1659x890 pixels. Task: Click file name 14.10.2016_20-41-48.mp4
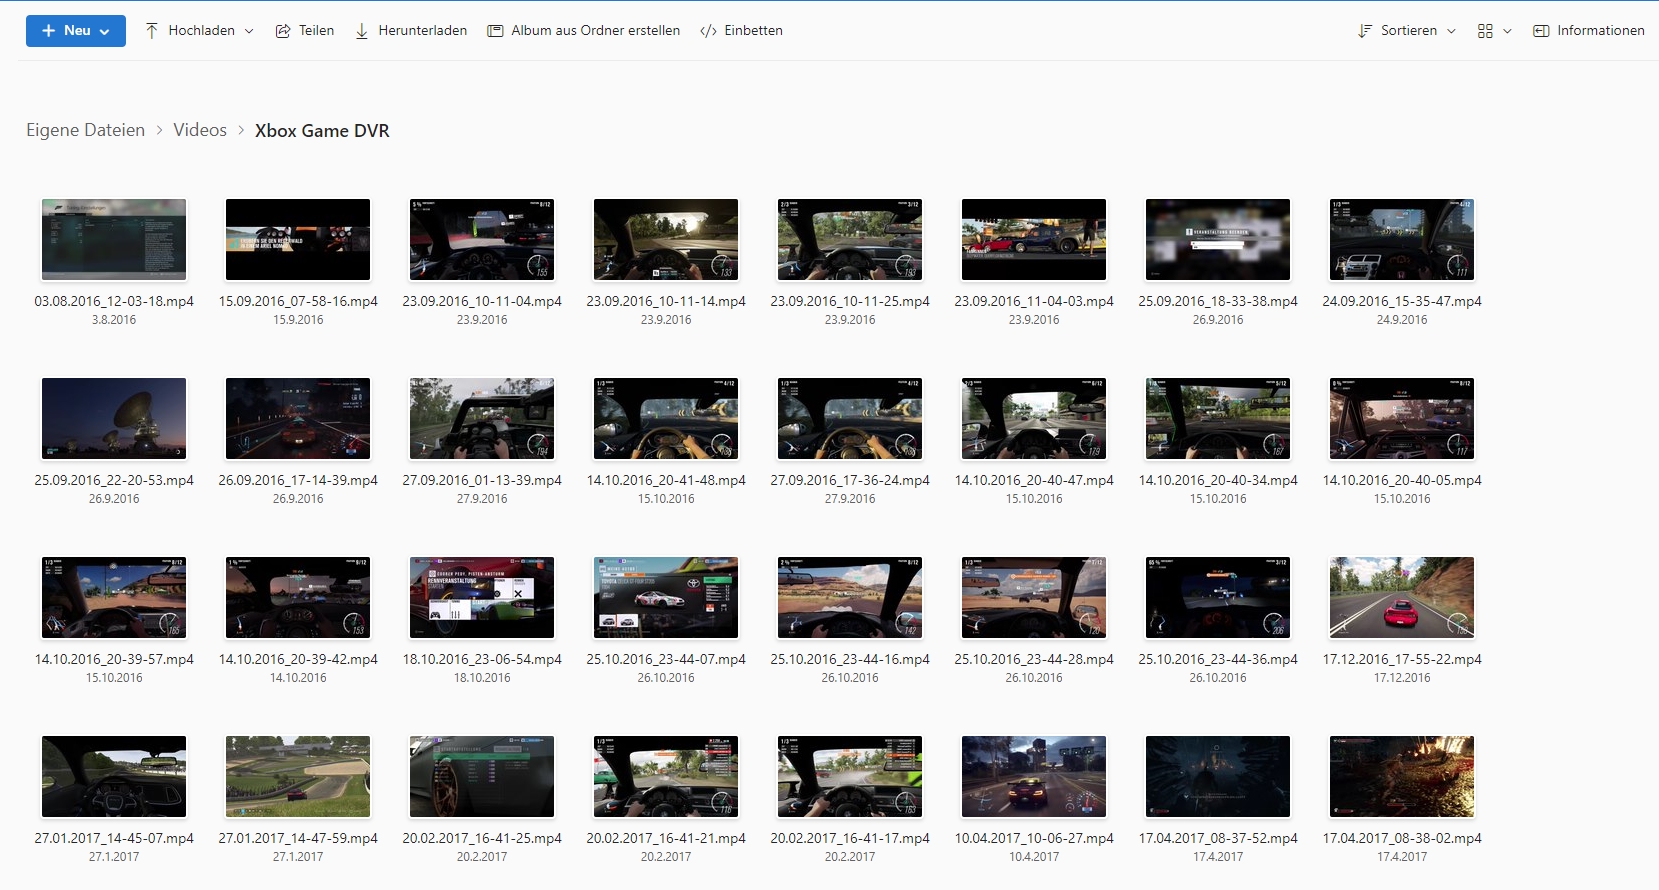[666, 480]
